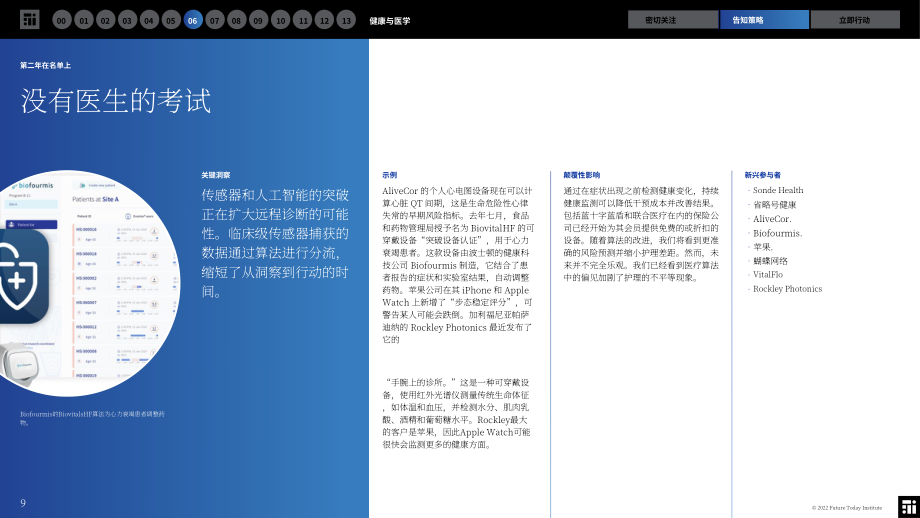Viewport: 920px width, 518px height.
Task: Go to section 01 circle
Action: click(x=84, y=20)
